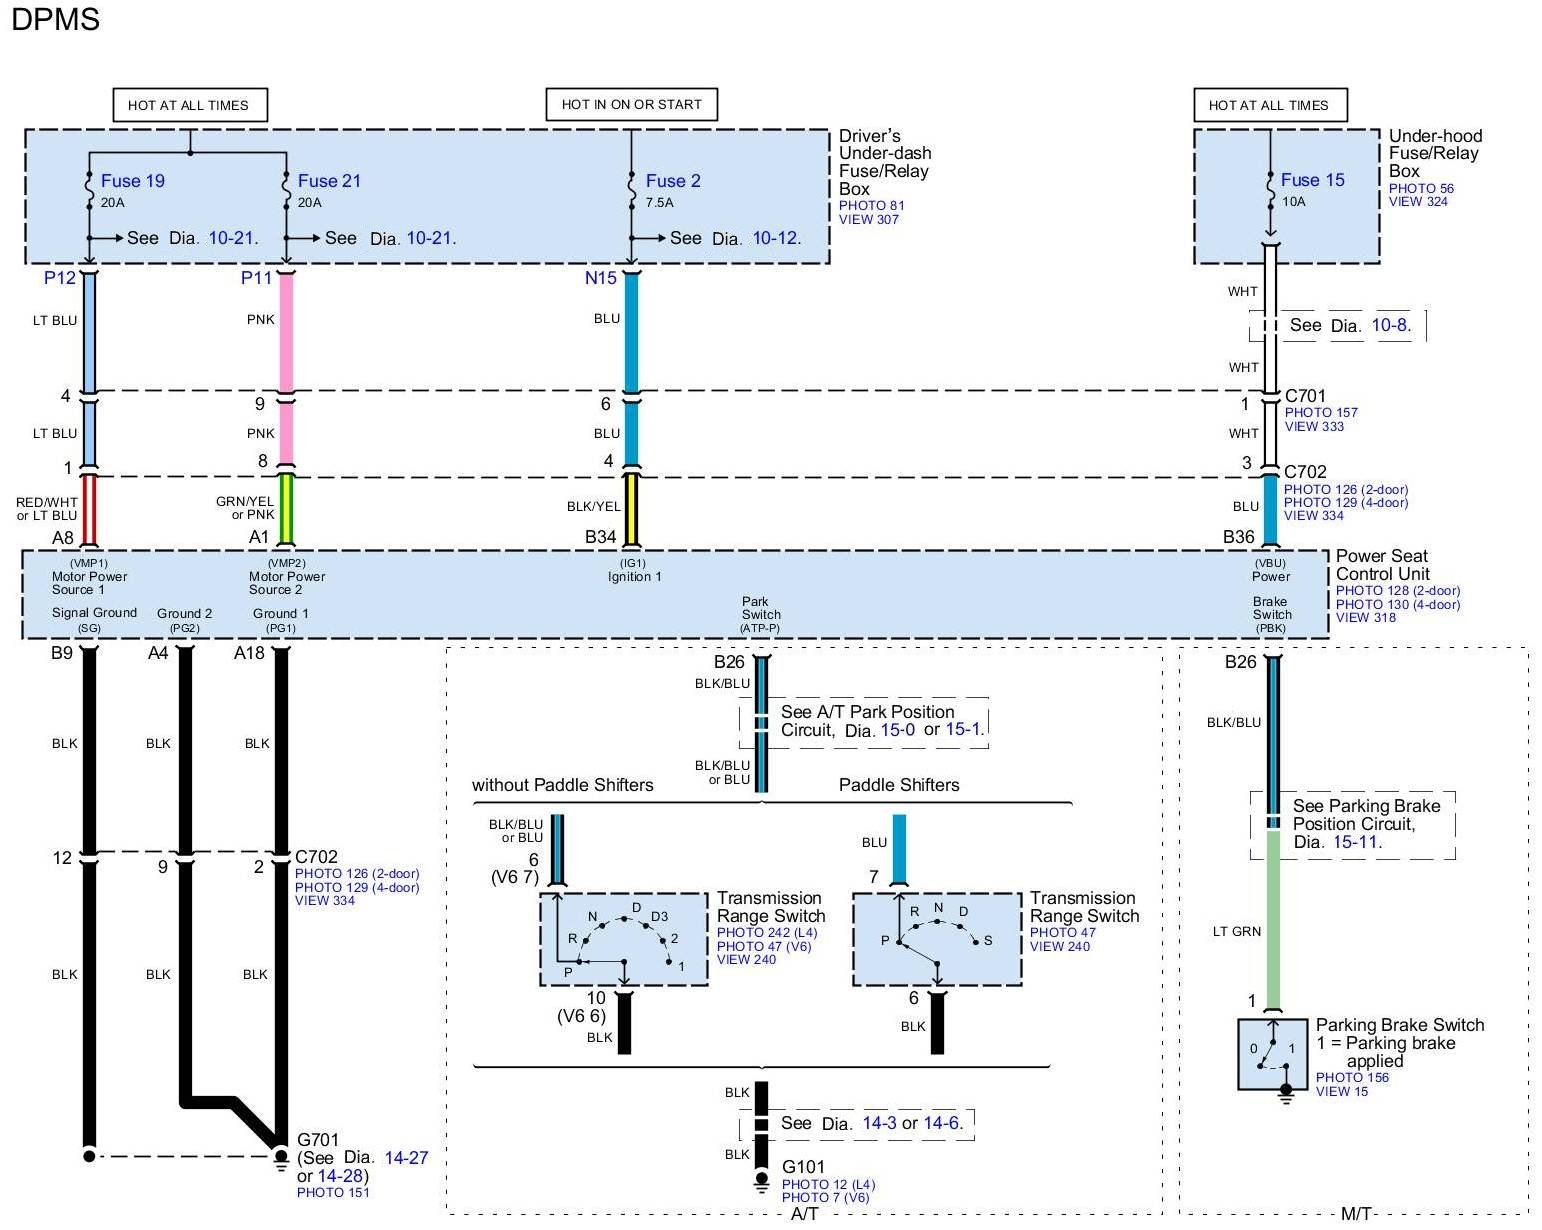Select the N15 connector label

(600, 278)
